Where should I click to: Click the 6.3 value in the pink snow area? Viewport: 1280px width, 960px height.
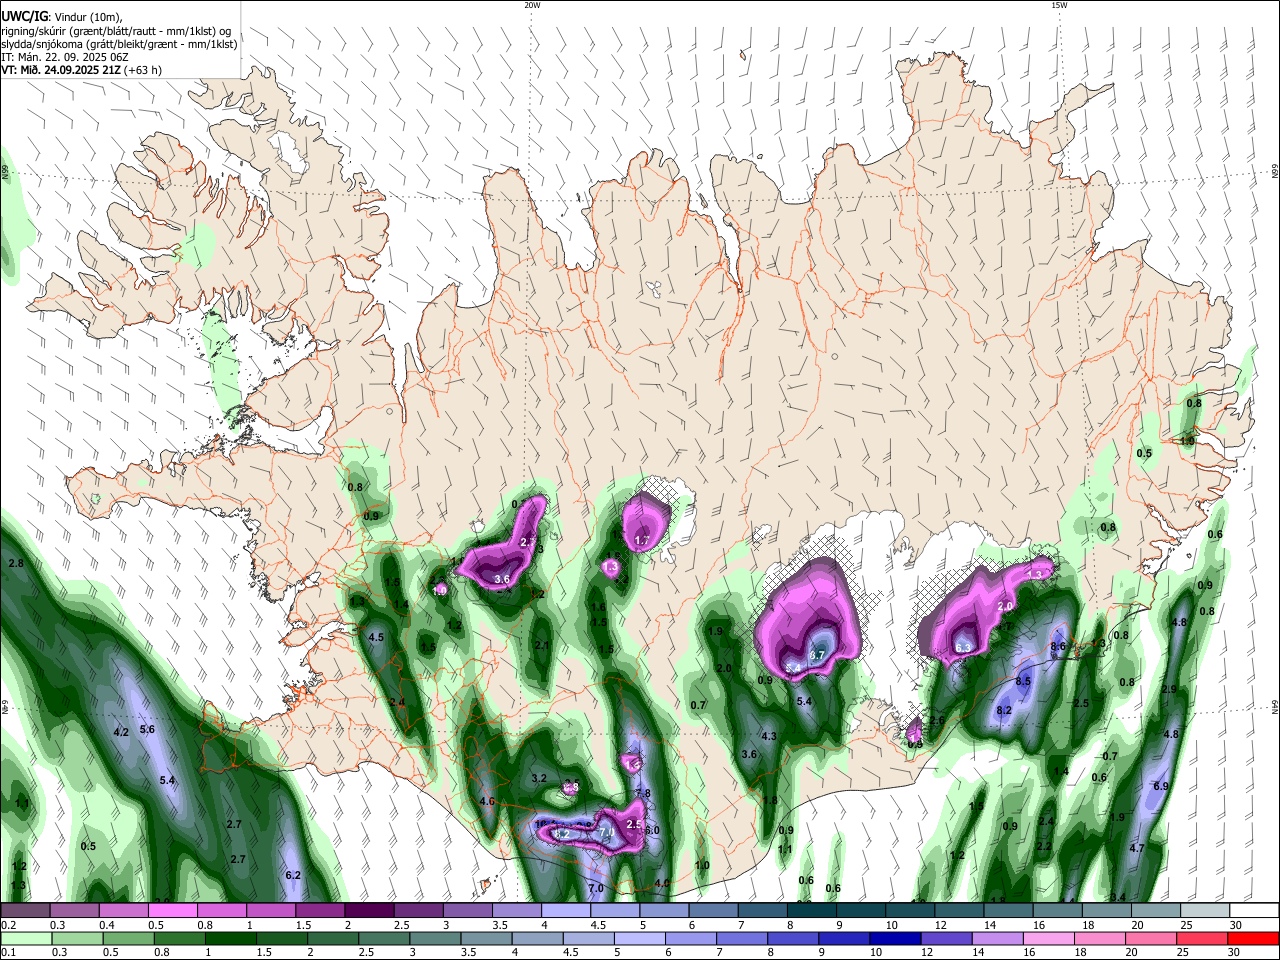tap(964, 647)
